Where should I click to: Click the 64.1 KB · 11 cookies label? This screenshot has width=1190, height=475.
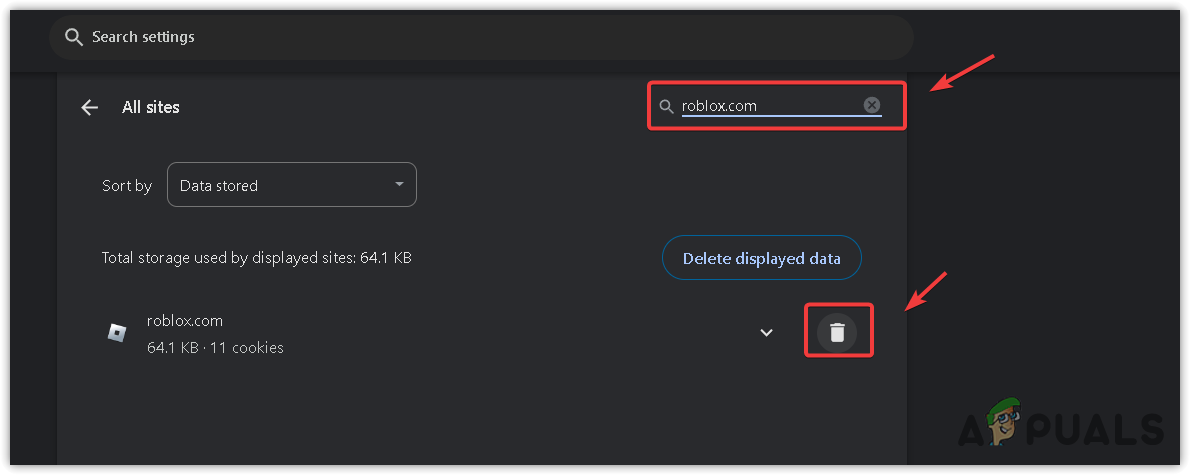215,348
